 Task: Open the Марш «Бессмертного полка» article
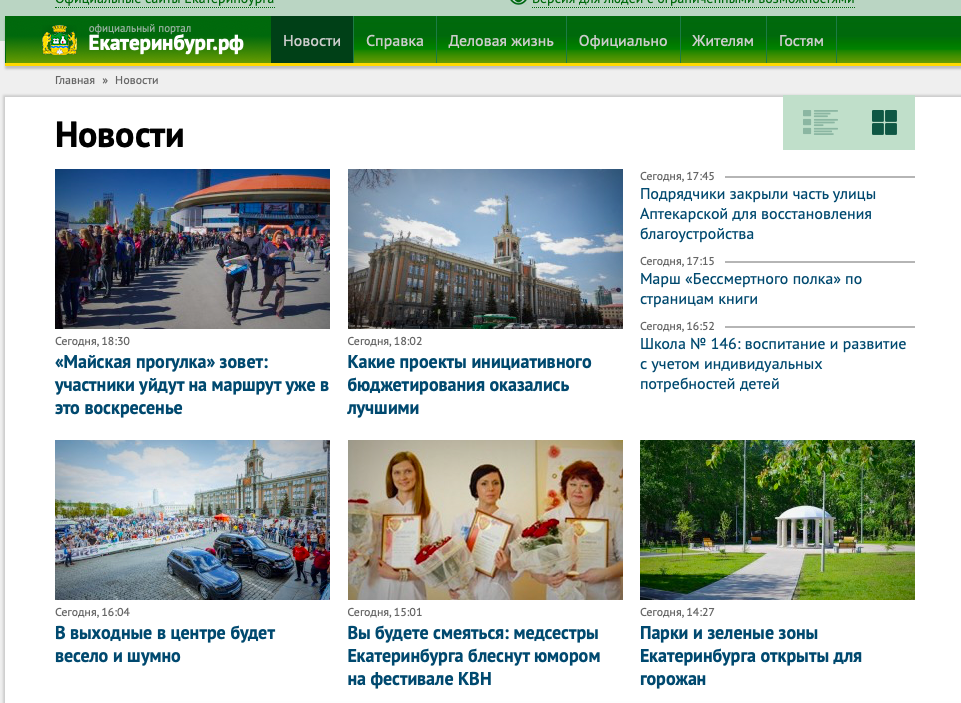point(750,289)
